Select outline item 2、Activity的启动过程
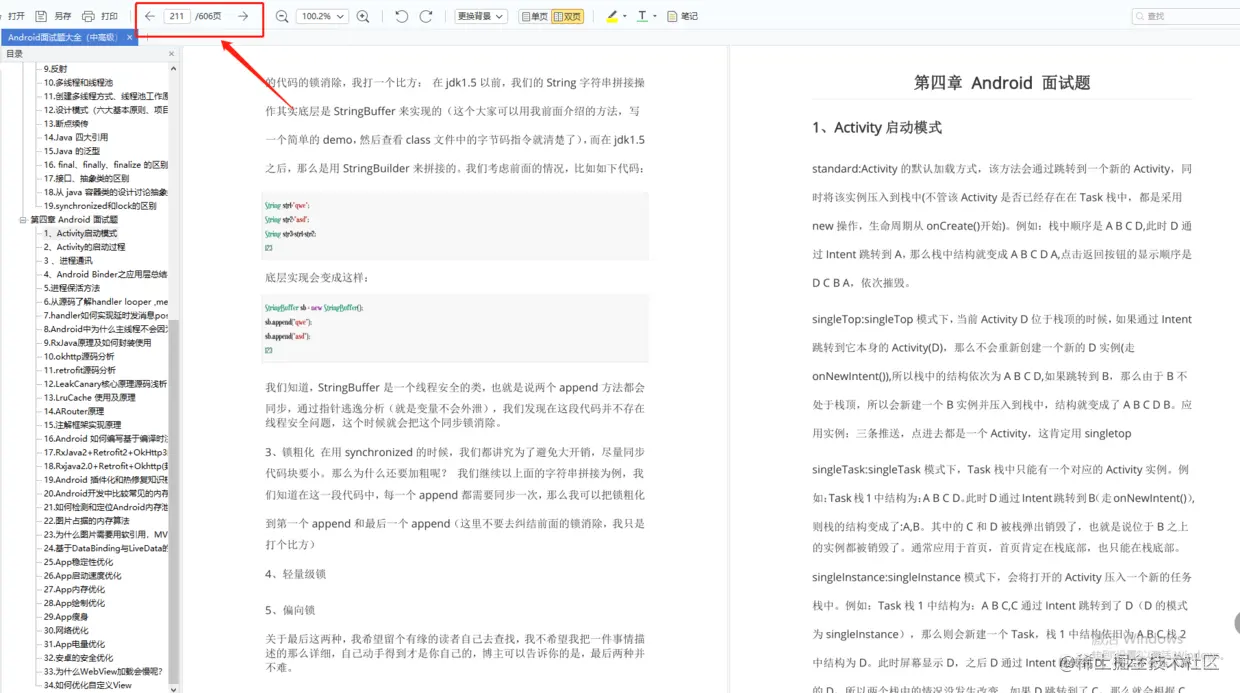The width and height of the screenshot is (1240, 693). [x=84, y=247]
